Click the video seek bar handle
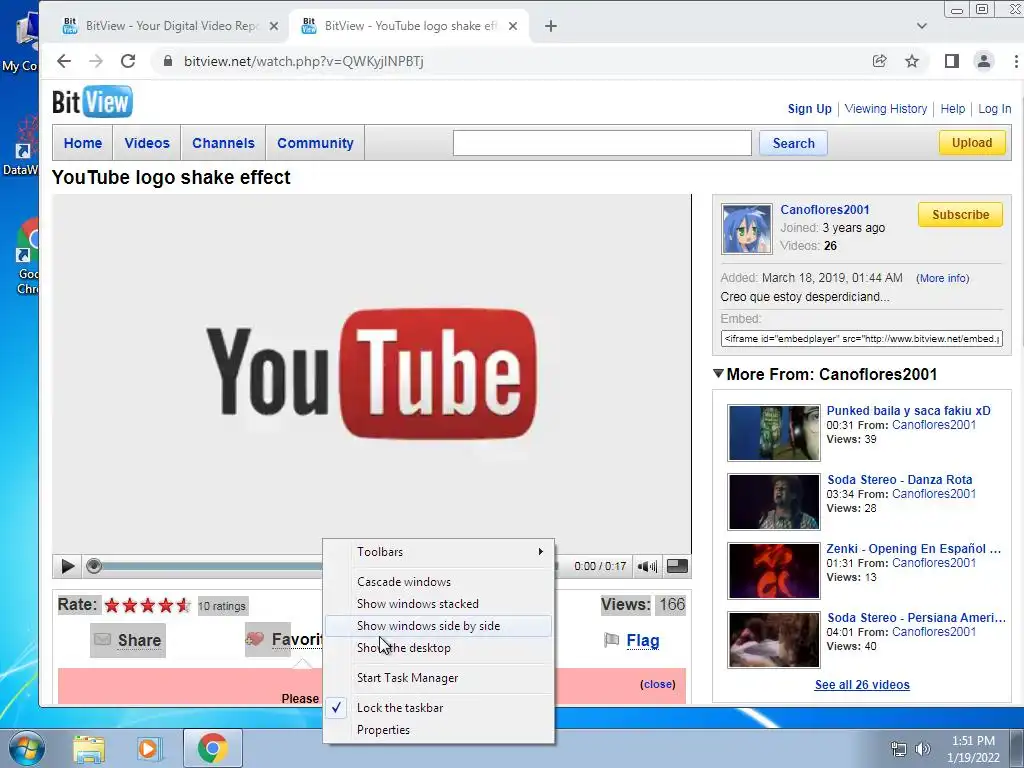Viewport: 1024px width, 768px height. (94, 566)
